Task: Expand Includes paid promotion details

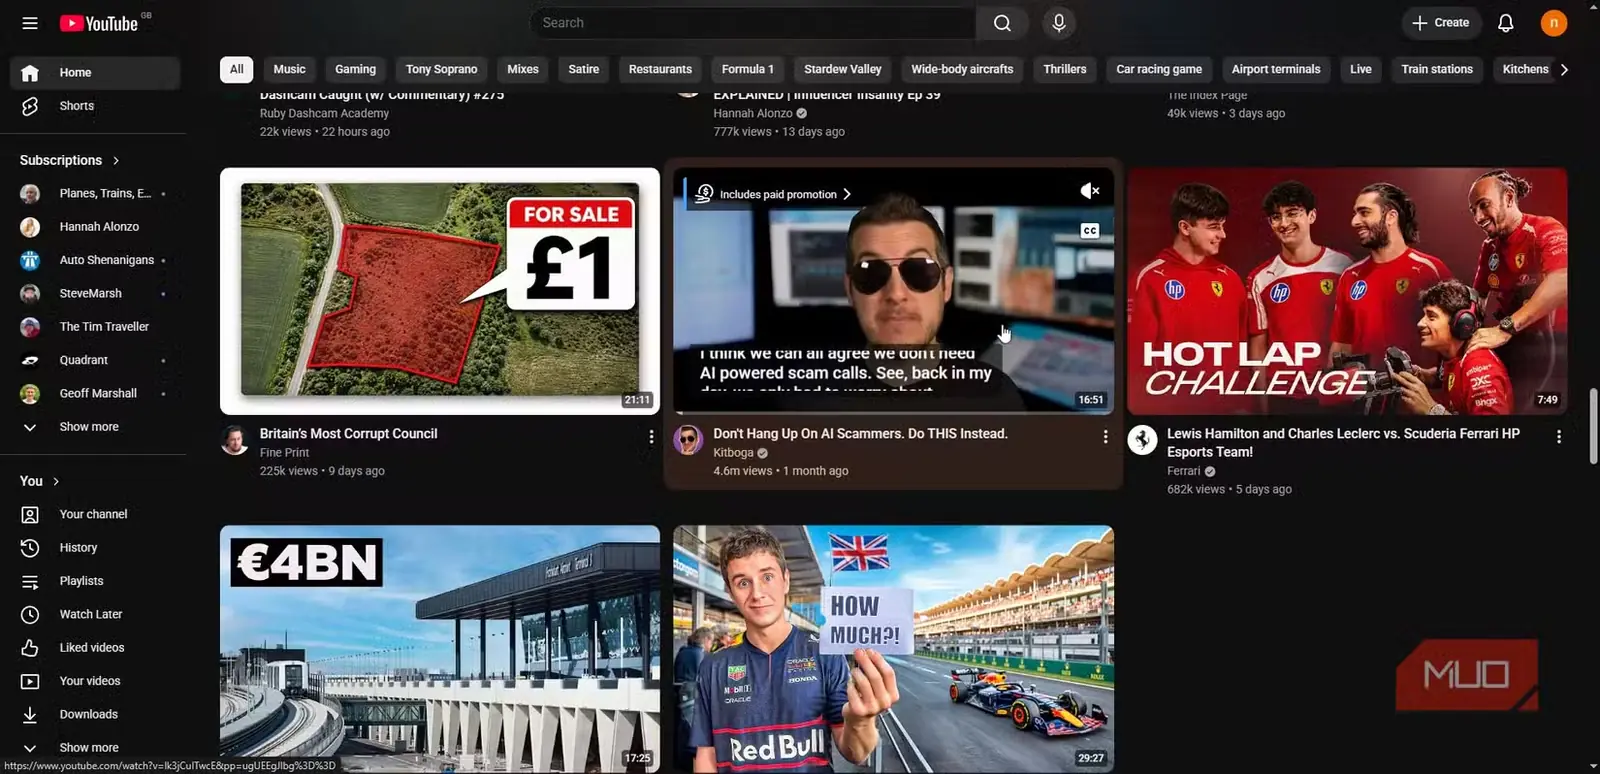Action: coord(774,194)
